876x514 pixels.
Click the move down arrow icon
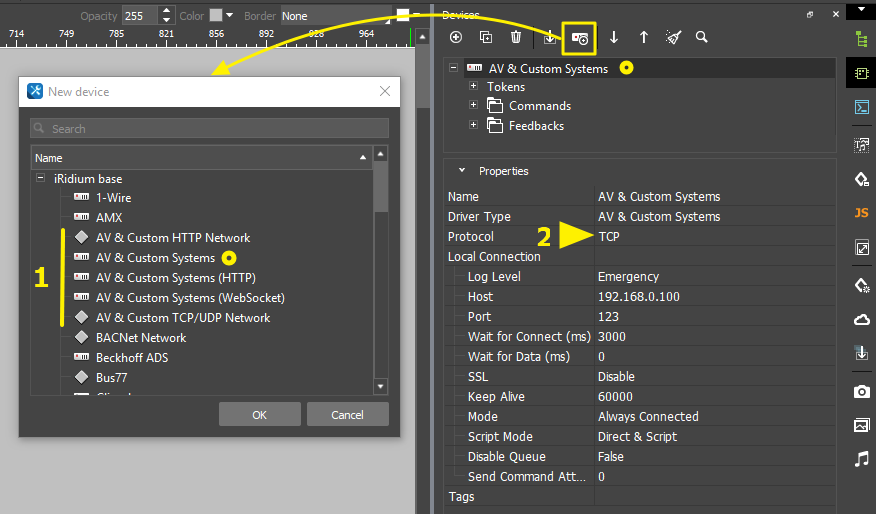click(614, 37)
